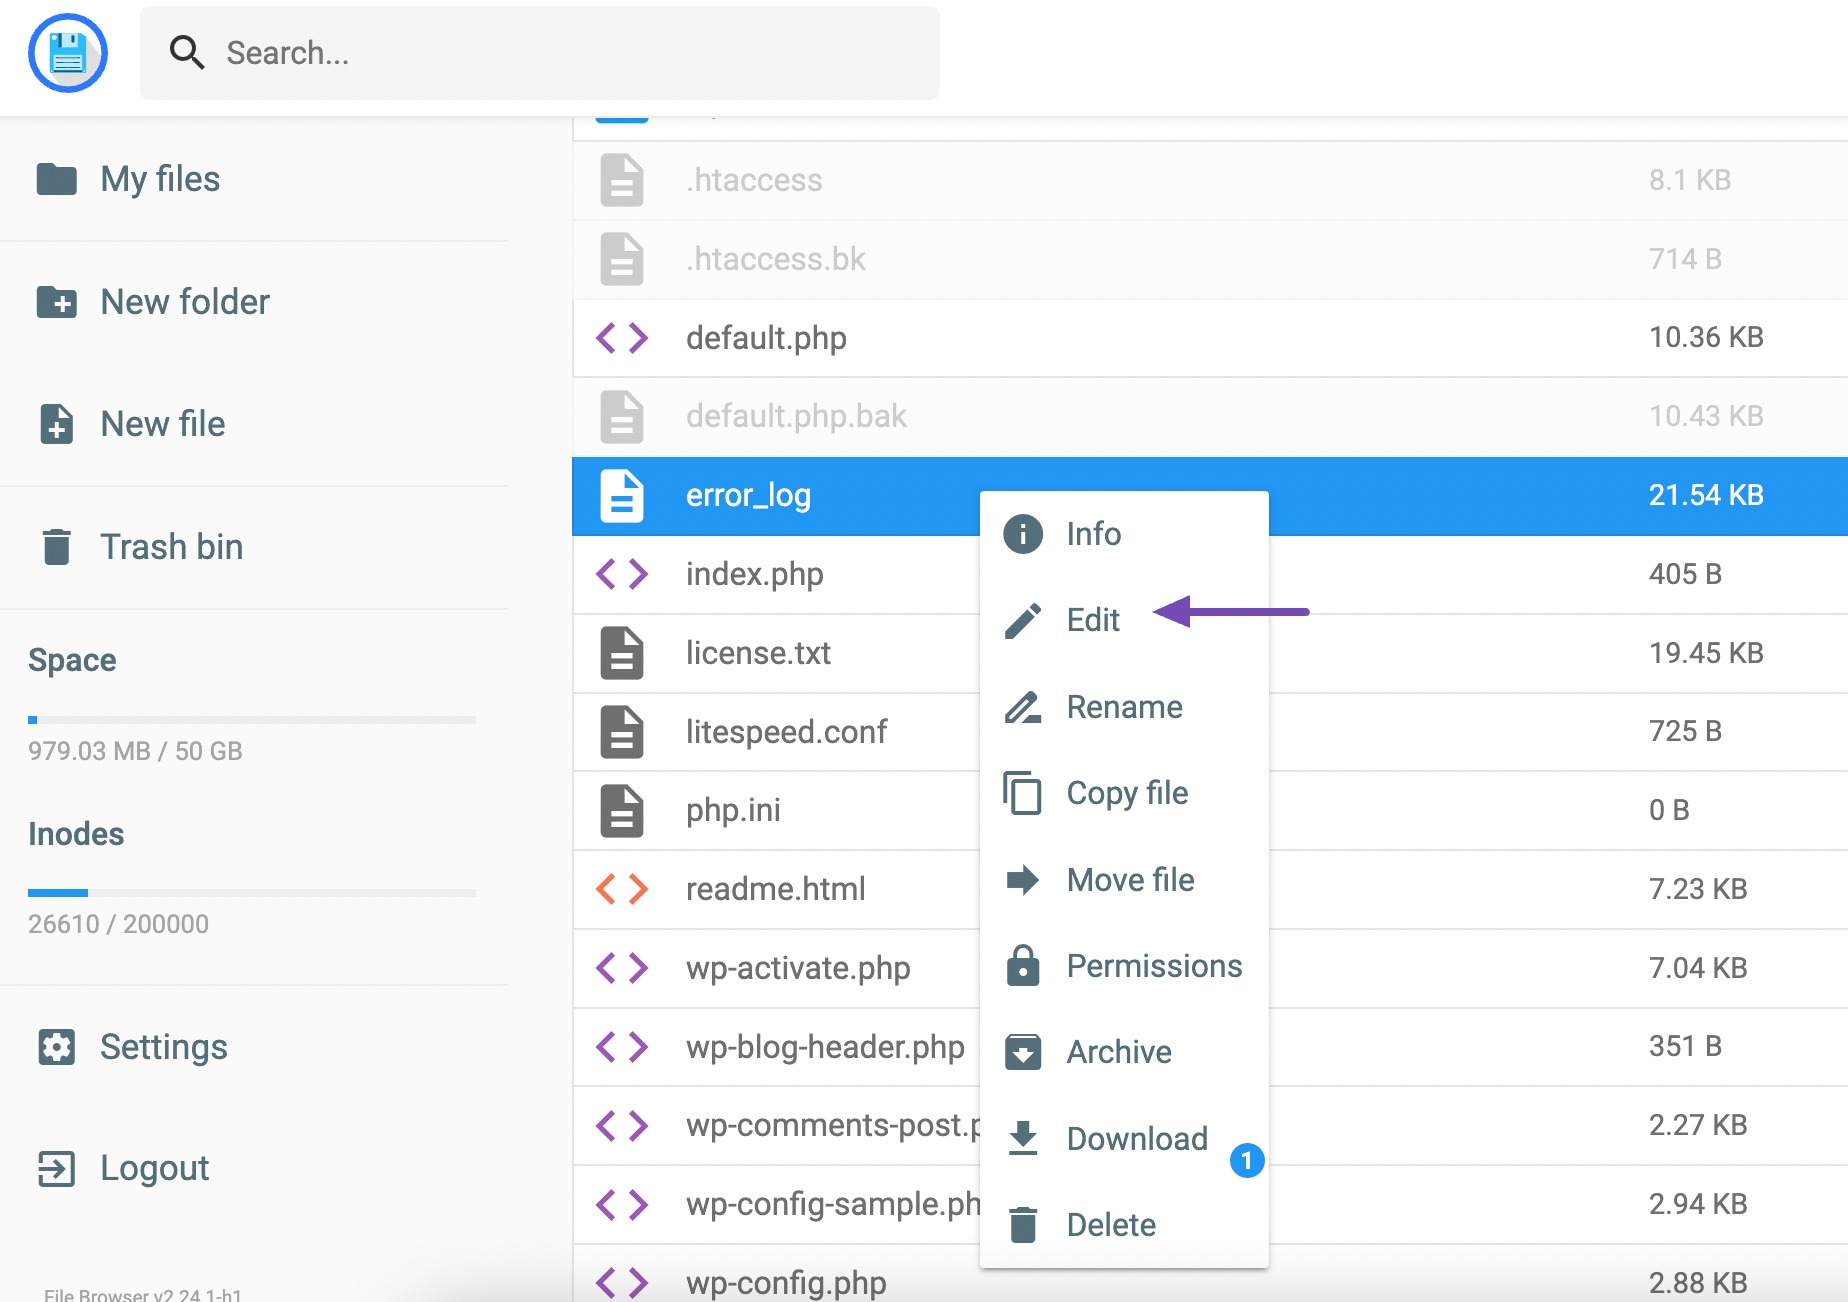The image size is (1848, 1302).
Task: Select the default.php file row
Action: coord(1100,338)
